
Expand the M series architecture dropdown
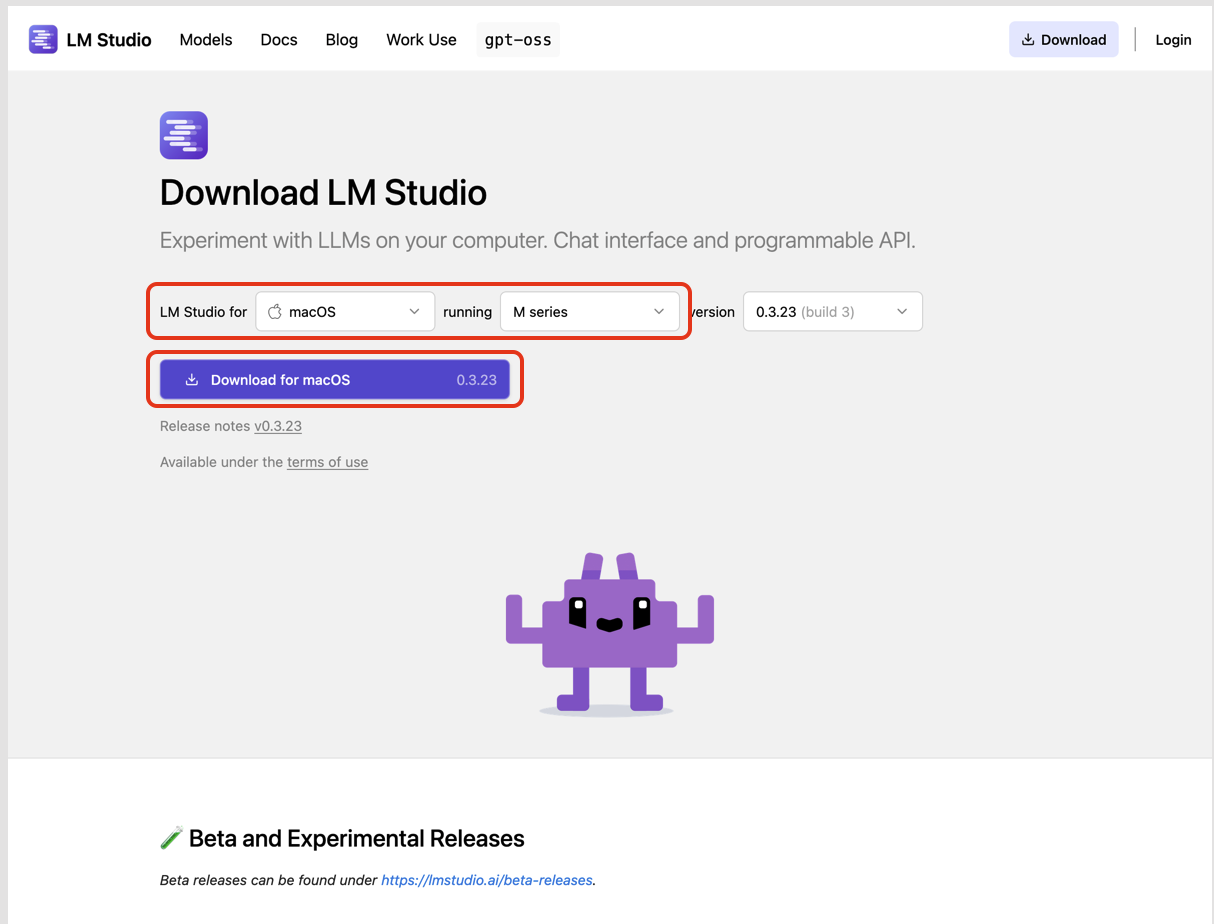[589, 312]
